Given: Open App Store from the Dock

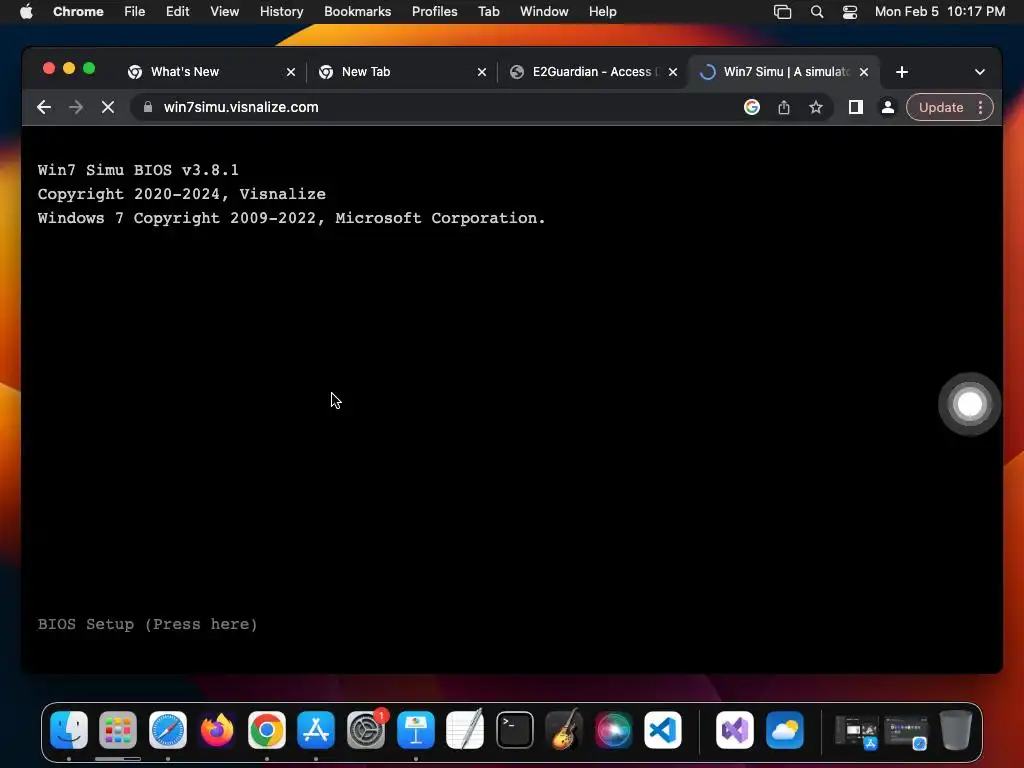Looking at the screenshot, I should coord(316,729).
